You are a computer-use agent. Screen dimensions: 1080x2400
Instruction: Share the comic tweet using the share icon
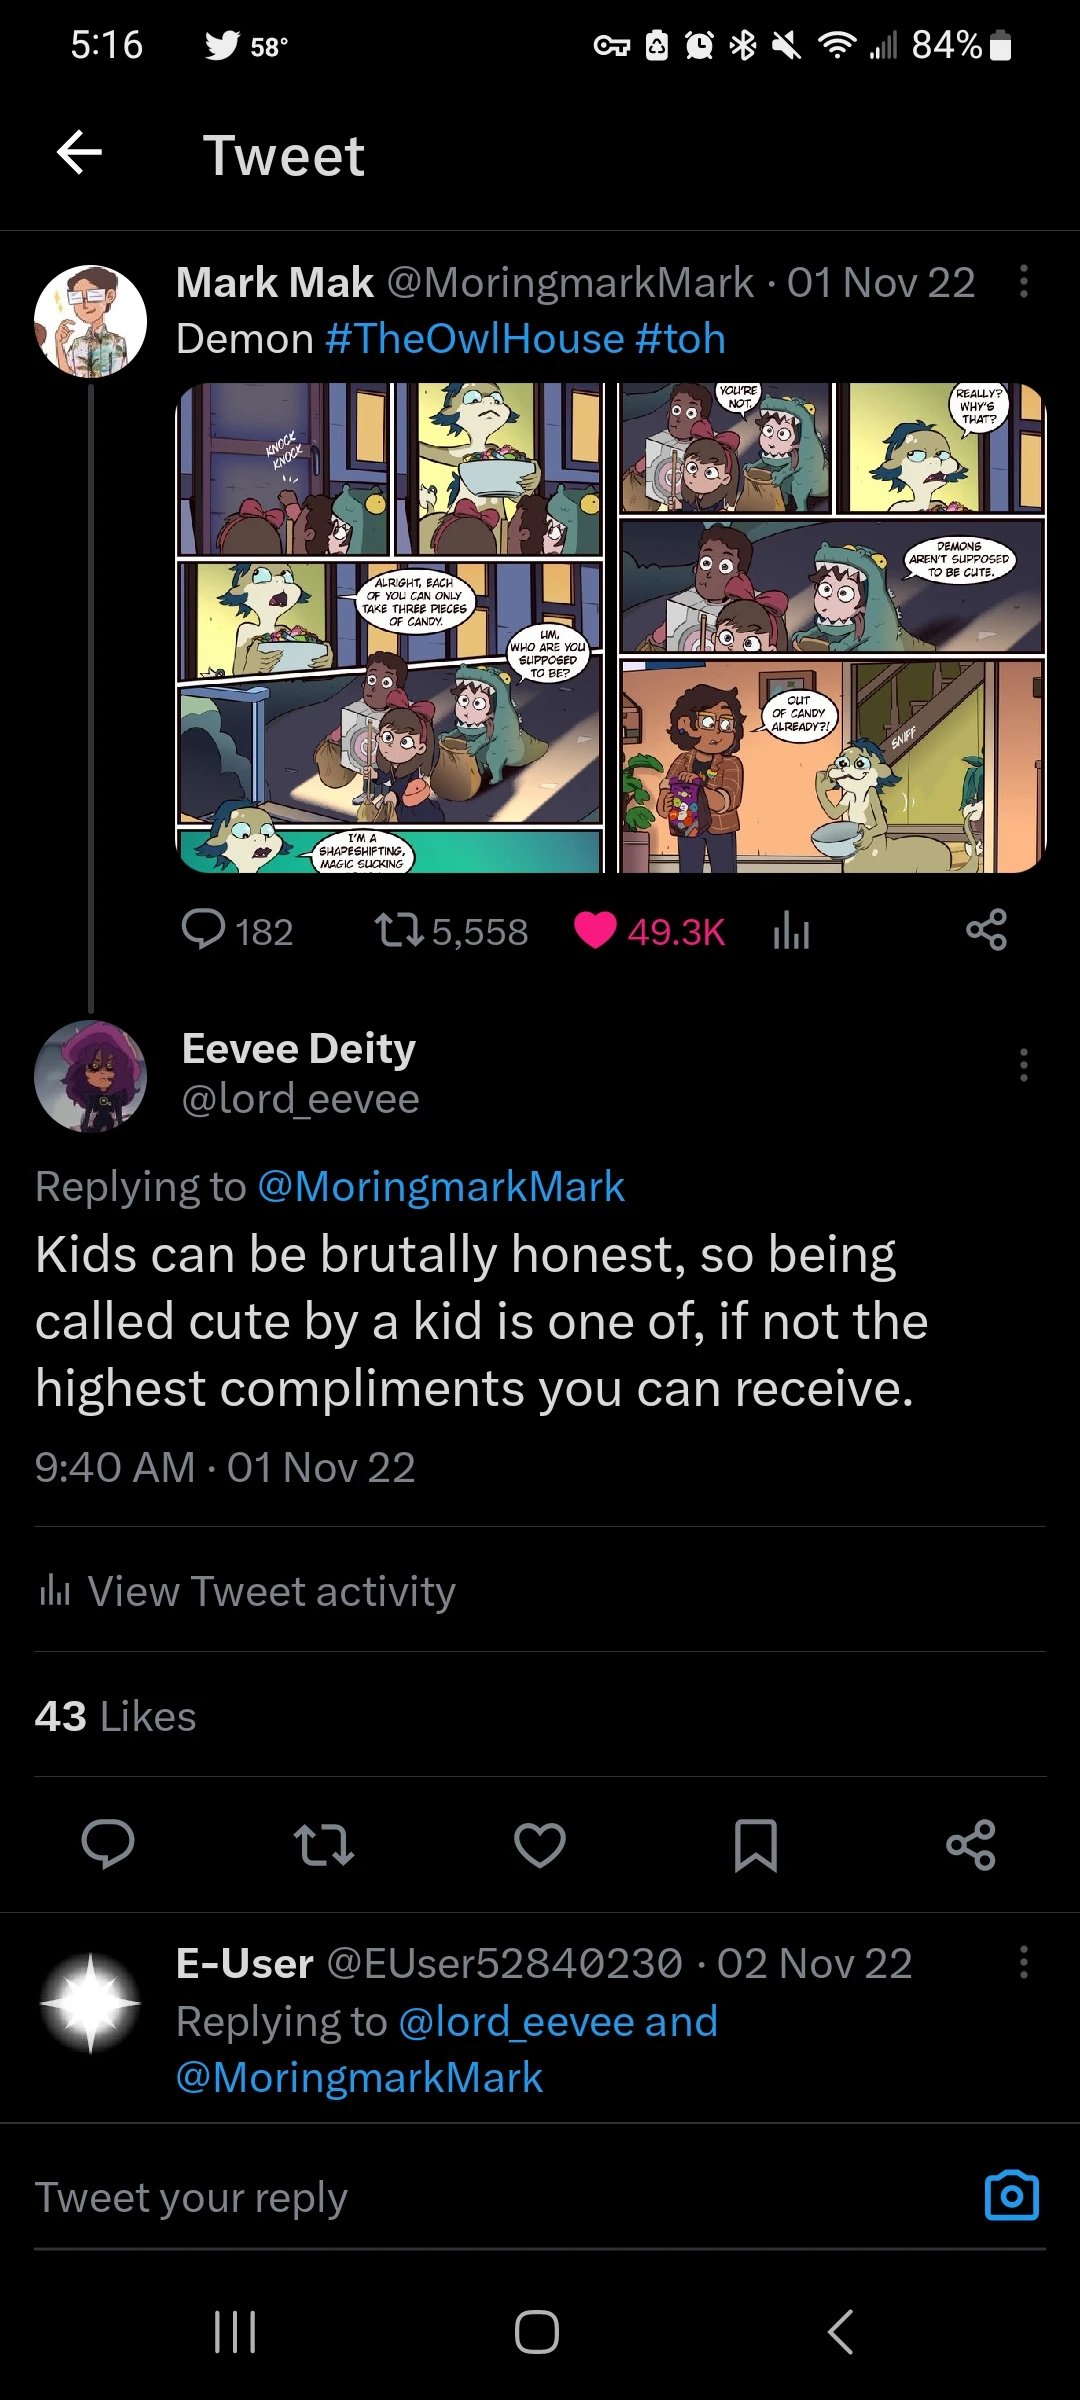pos(986,931)
